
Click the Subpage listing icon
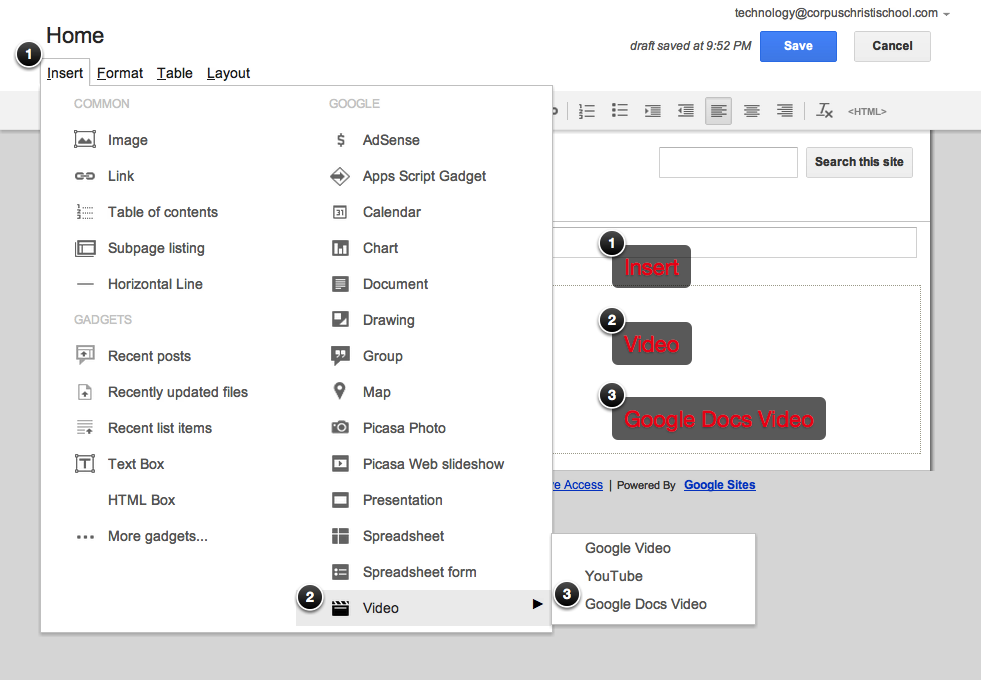click(x=85, y=248)
